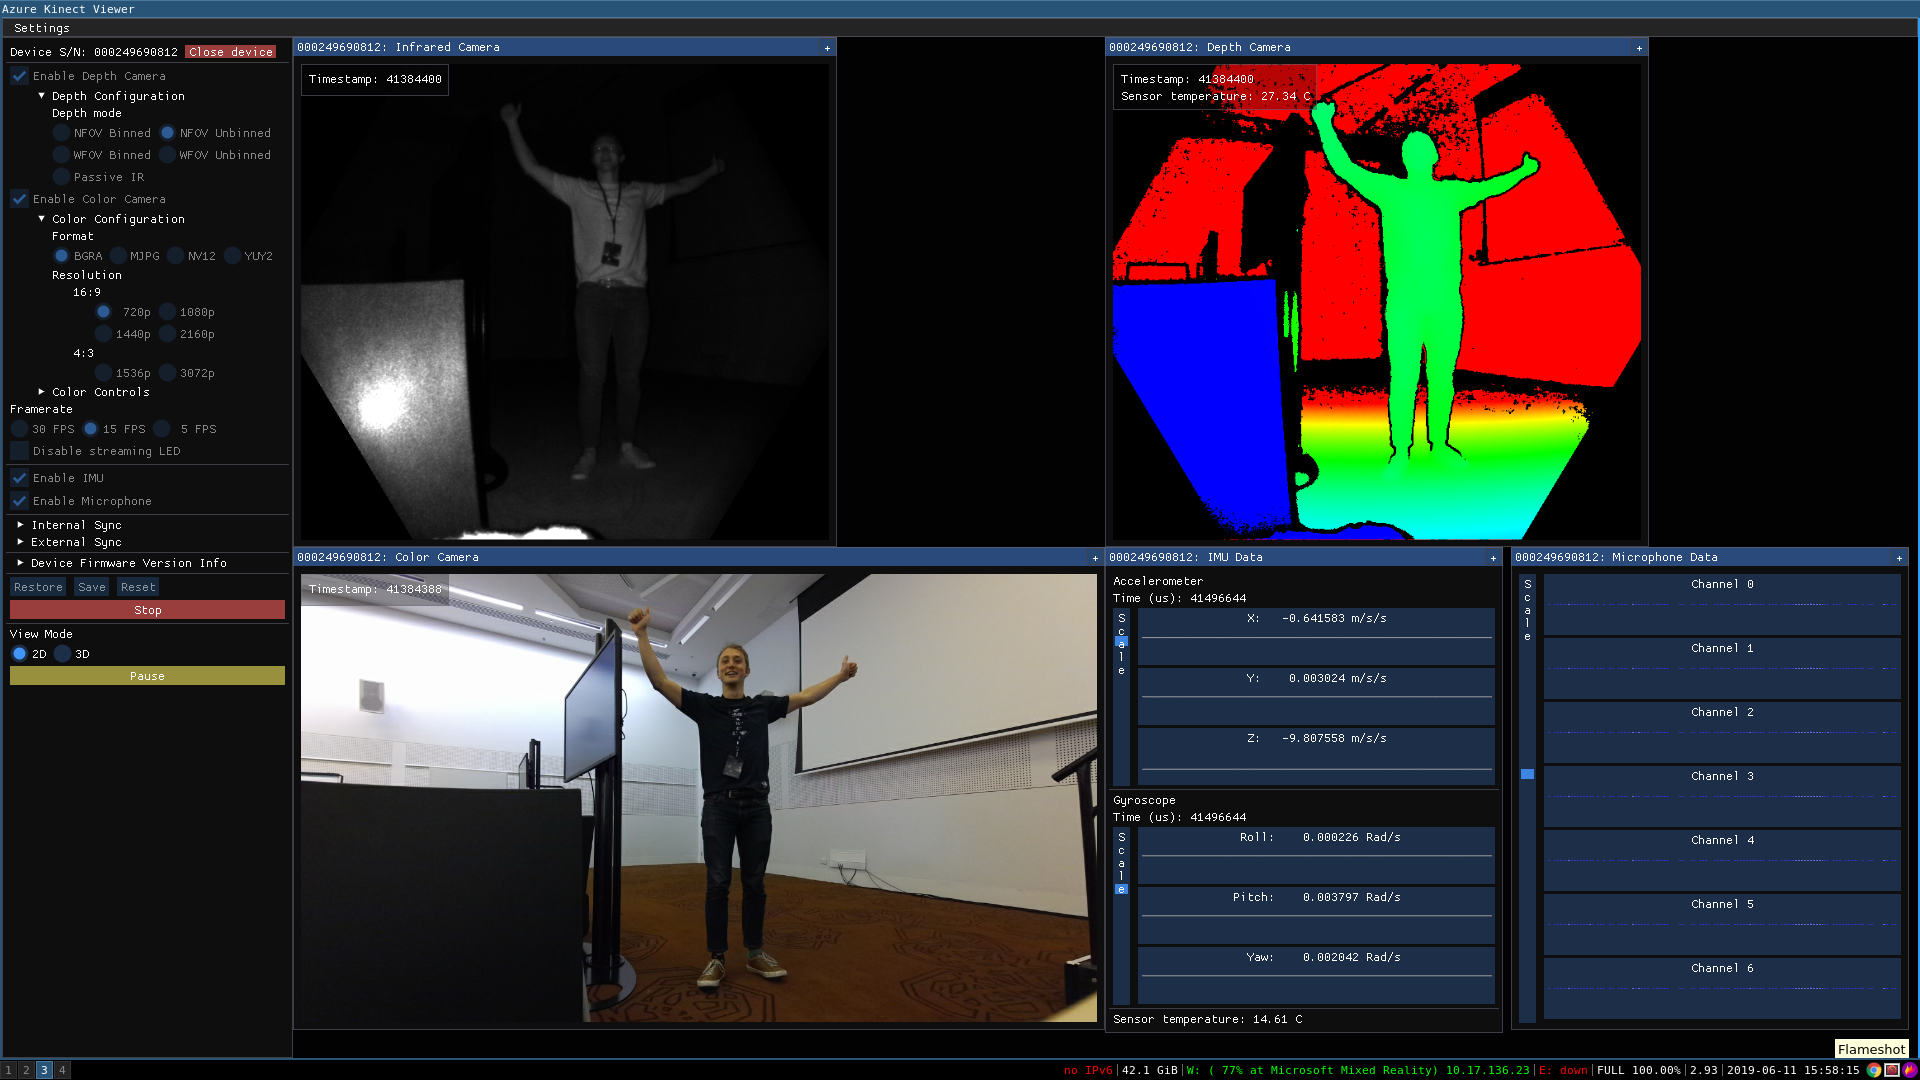Click the Close device button
The height and width of the screenshot is (1080, 1920).
231,52
